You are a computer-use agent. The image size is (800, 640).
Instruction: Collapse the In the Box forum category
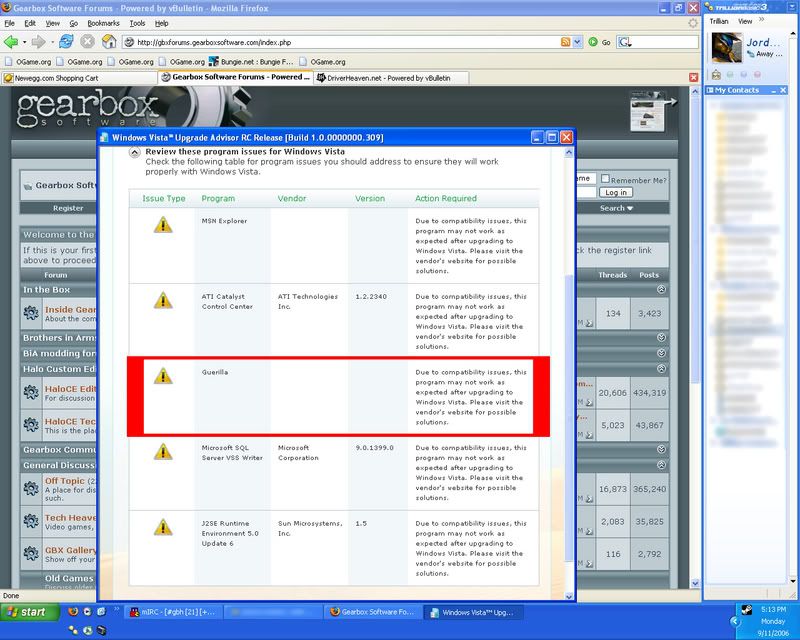(x=661, y=289)
